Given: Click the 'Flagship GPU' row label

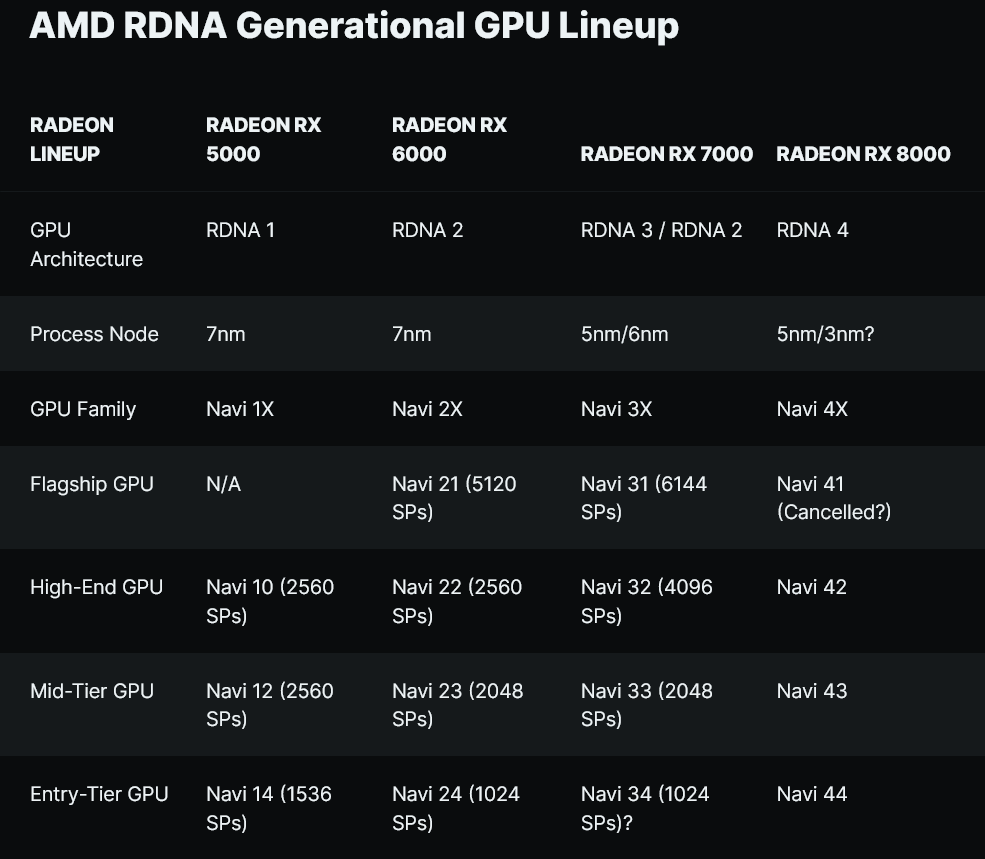Looking at the screenshot, I should pyautogui.click(x=92, y=484).
